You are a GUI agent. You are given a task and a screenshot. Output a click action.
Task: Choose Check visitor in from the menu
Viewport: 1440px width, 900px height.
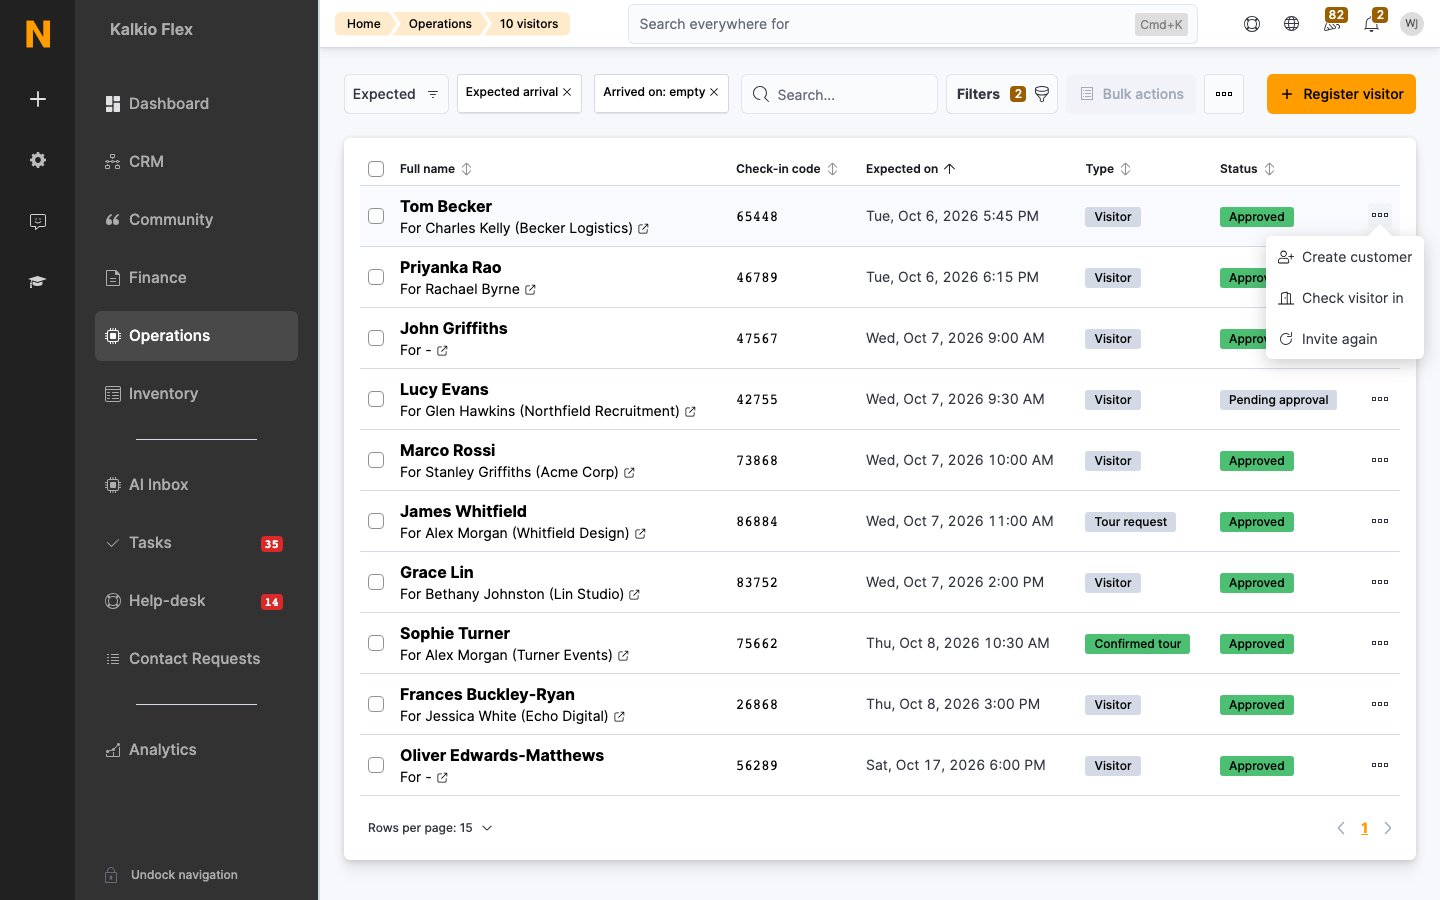tap(1345, 298)
